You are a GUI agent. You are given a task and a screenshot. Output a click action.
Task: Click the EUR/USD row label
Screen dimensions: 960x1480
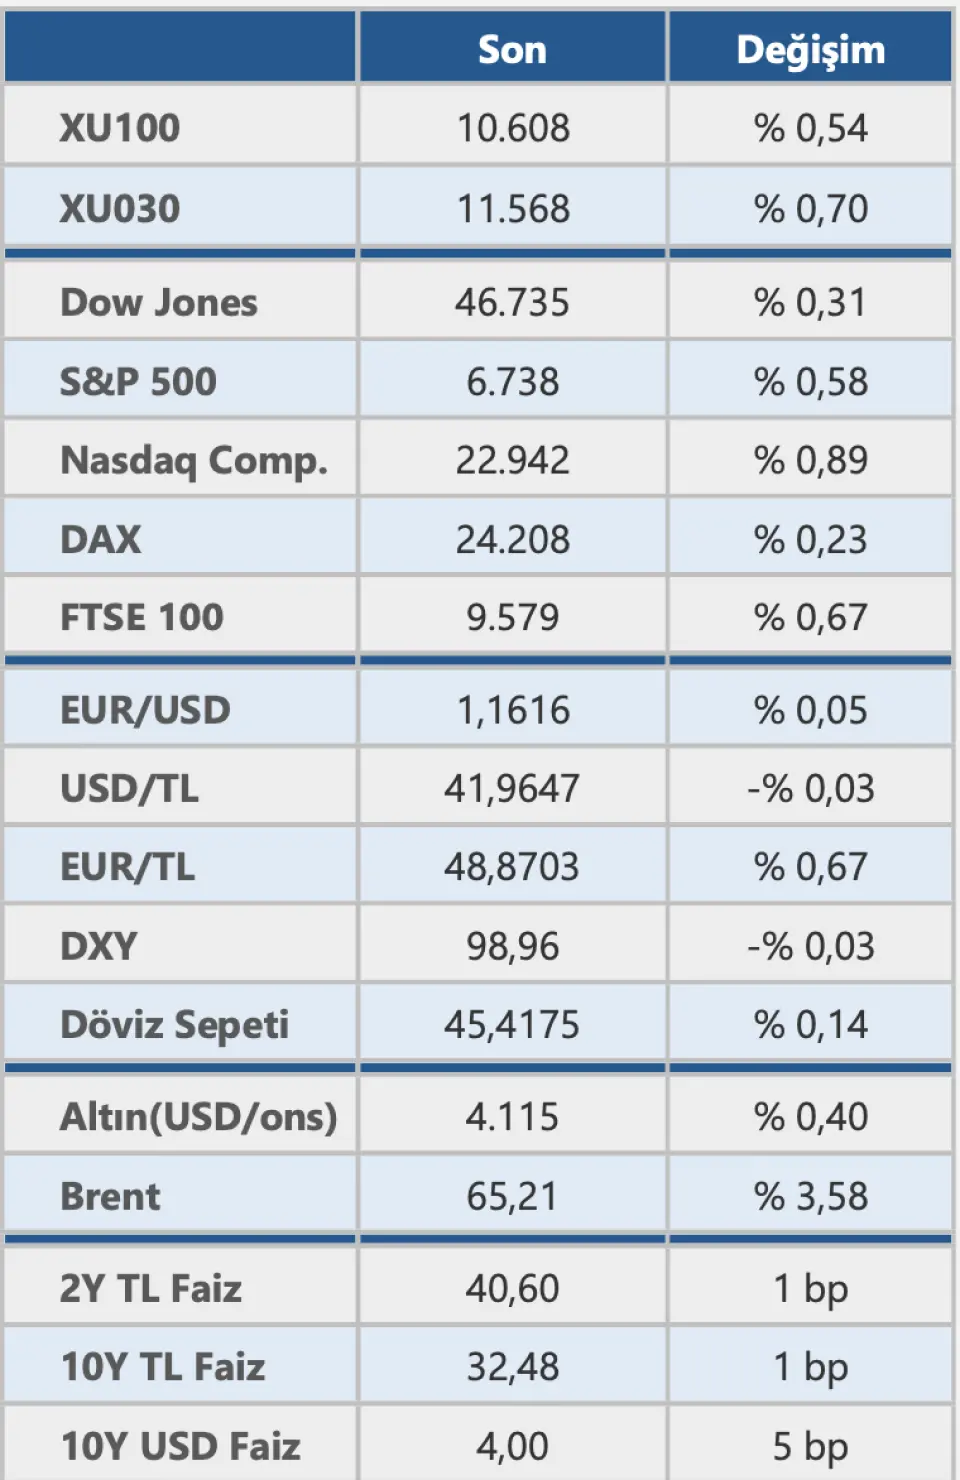[145, 711]
